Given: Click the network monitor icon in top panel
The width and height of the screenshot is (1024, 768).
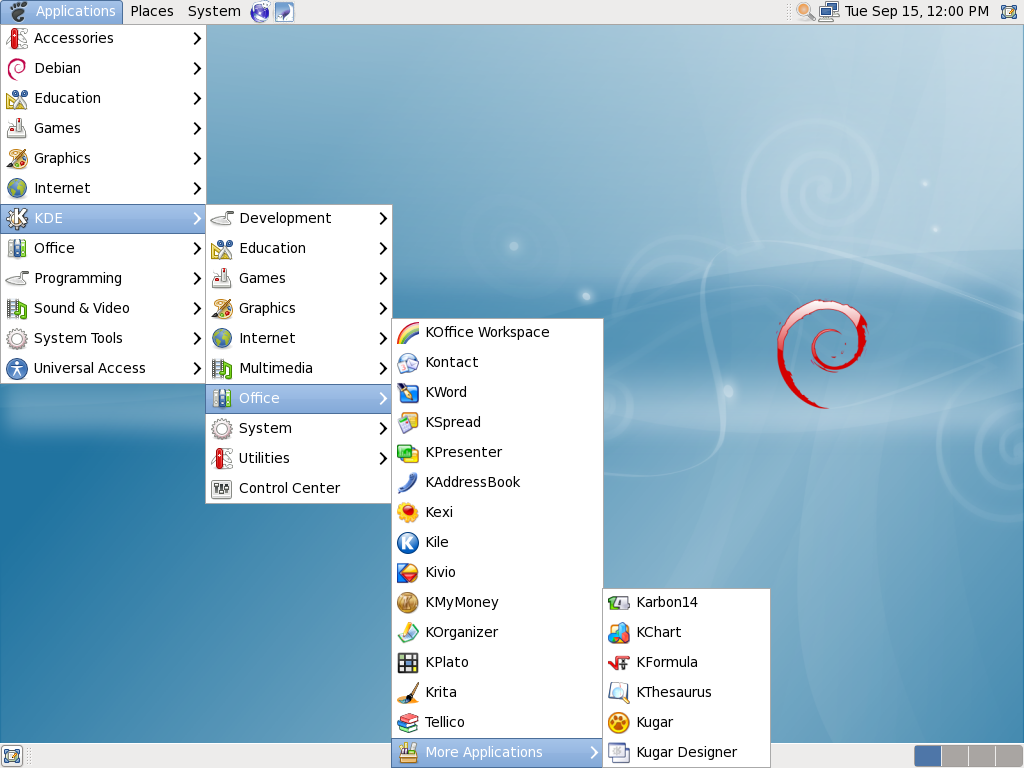Looking at the screenshot, I should [x=829, y=11].
